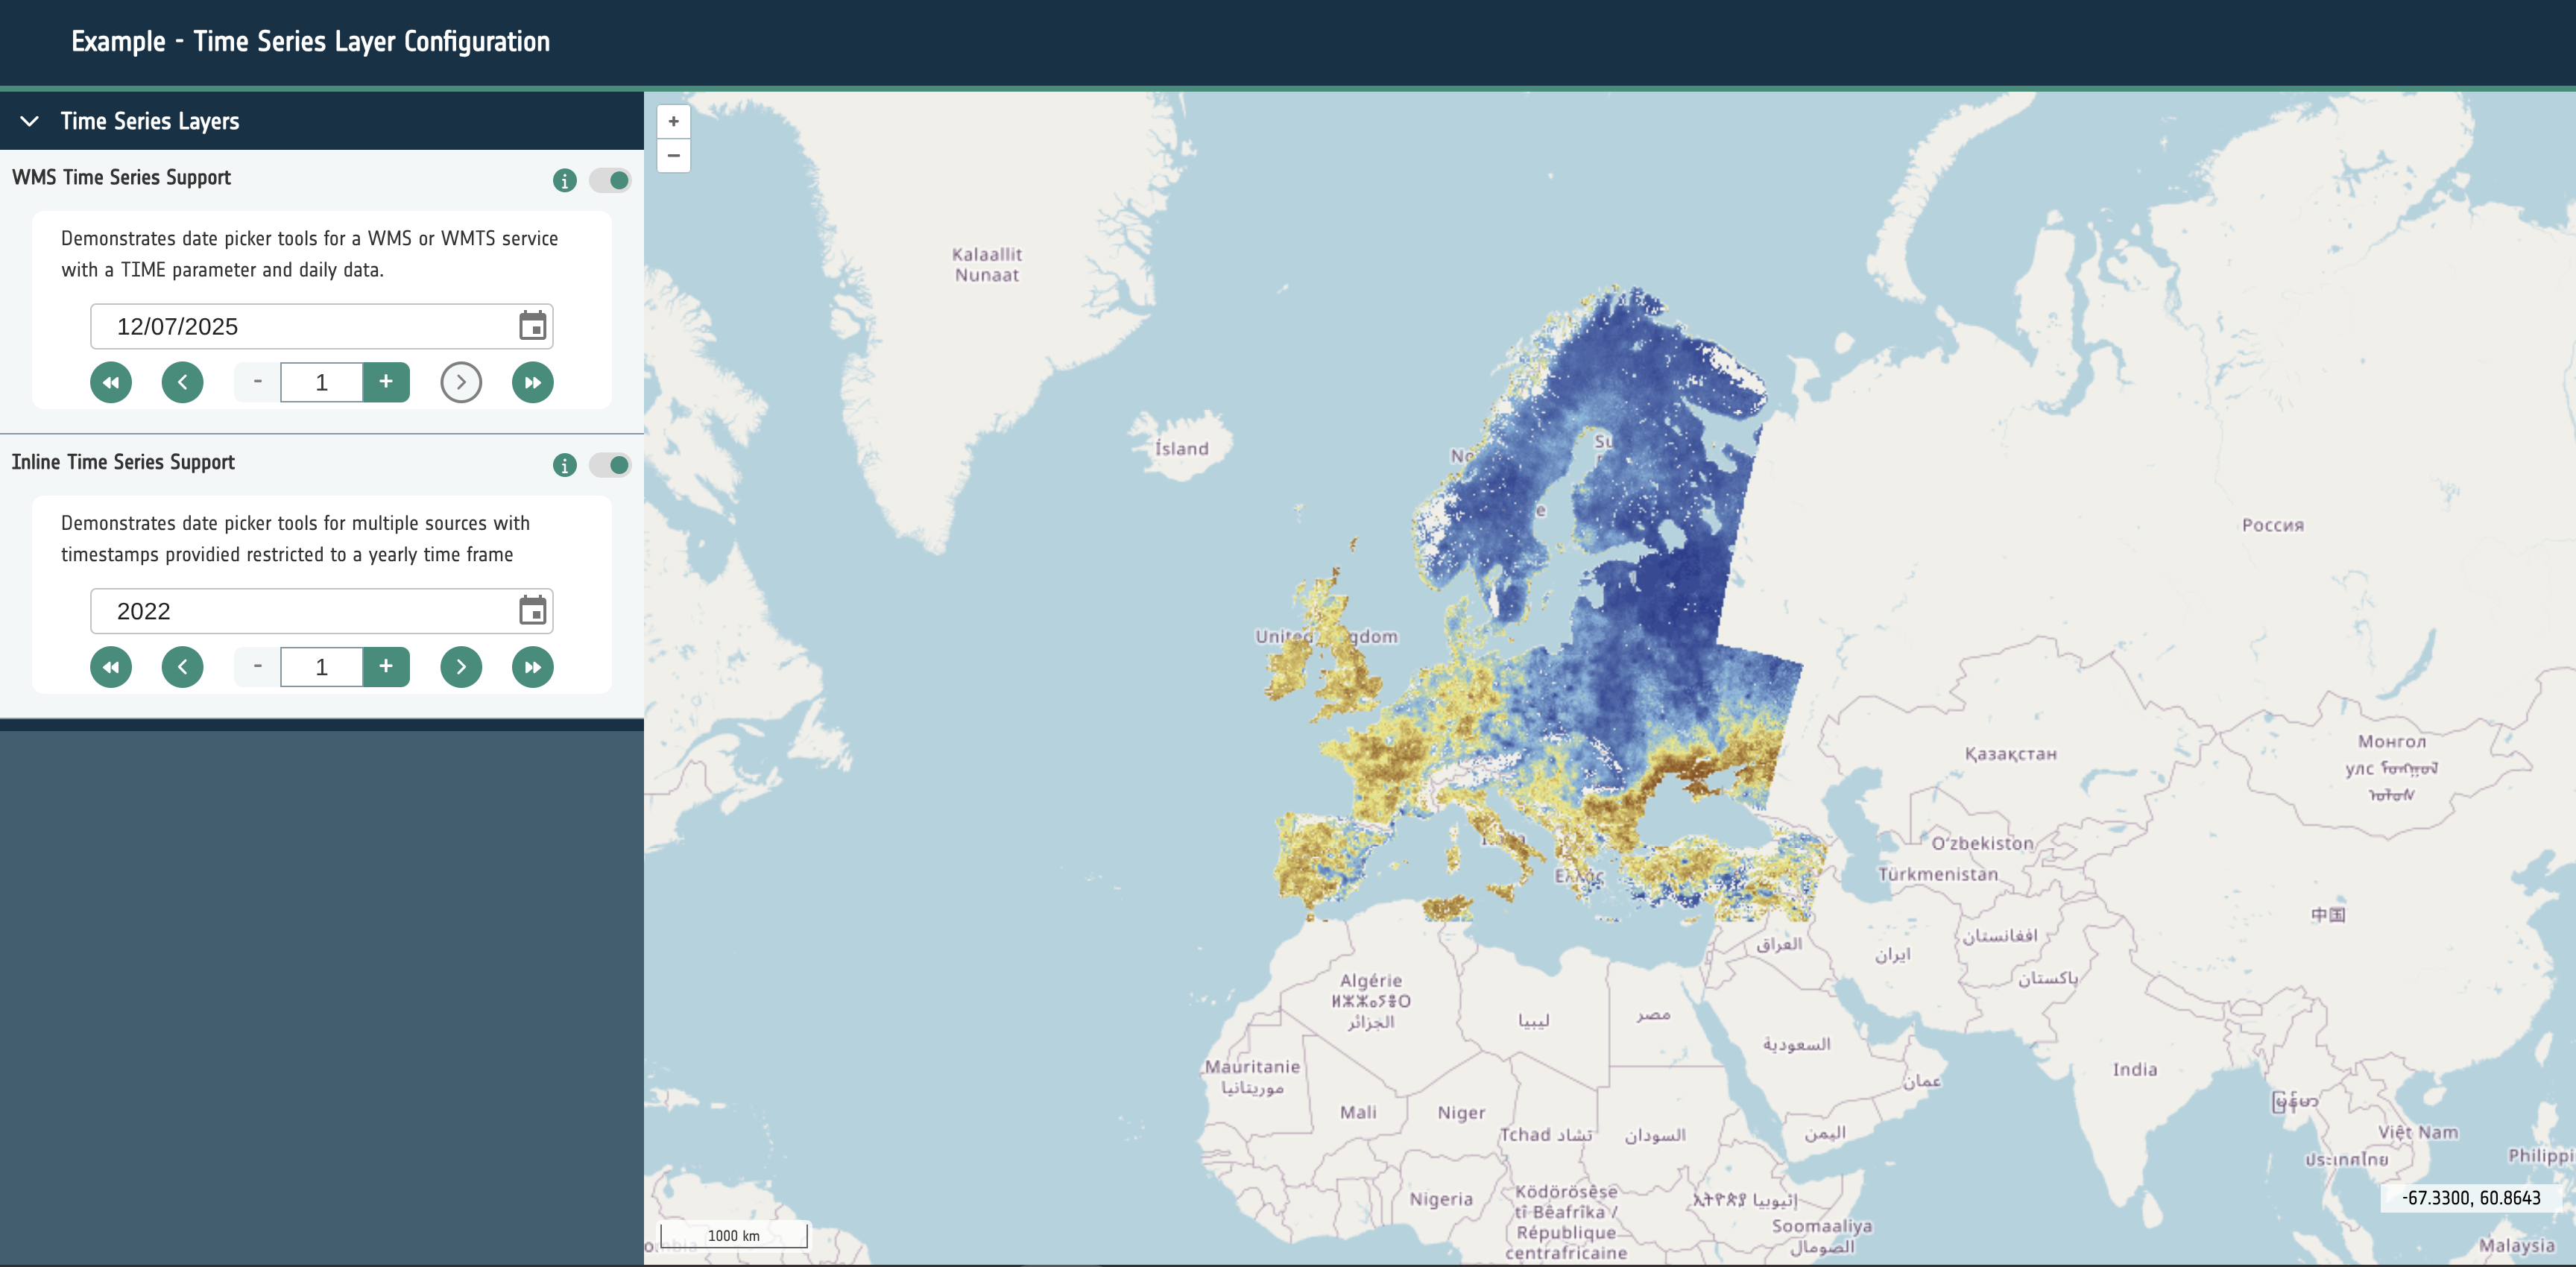Open info for Inline Time Series Support
This screenshot has height=1267, width=2576.
tap(564, 465)
